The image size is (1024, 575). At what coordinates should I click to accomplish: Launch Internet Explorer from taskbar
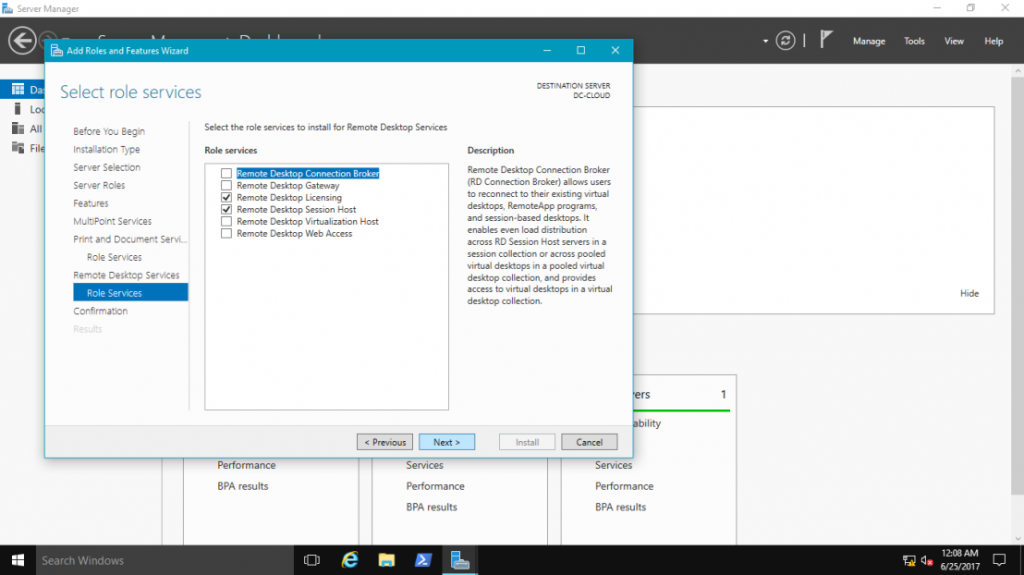pos(350,560)
